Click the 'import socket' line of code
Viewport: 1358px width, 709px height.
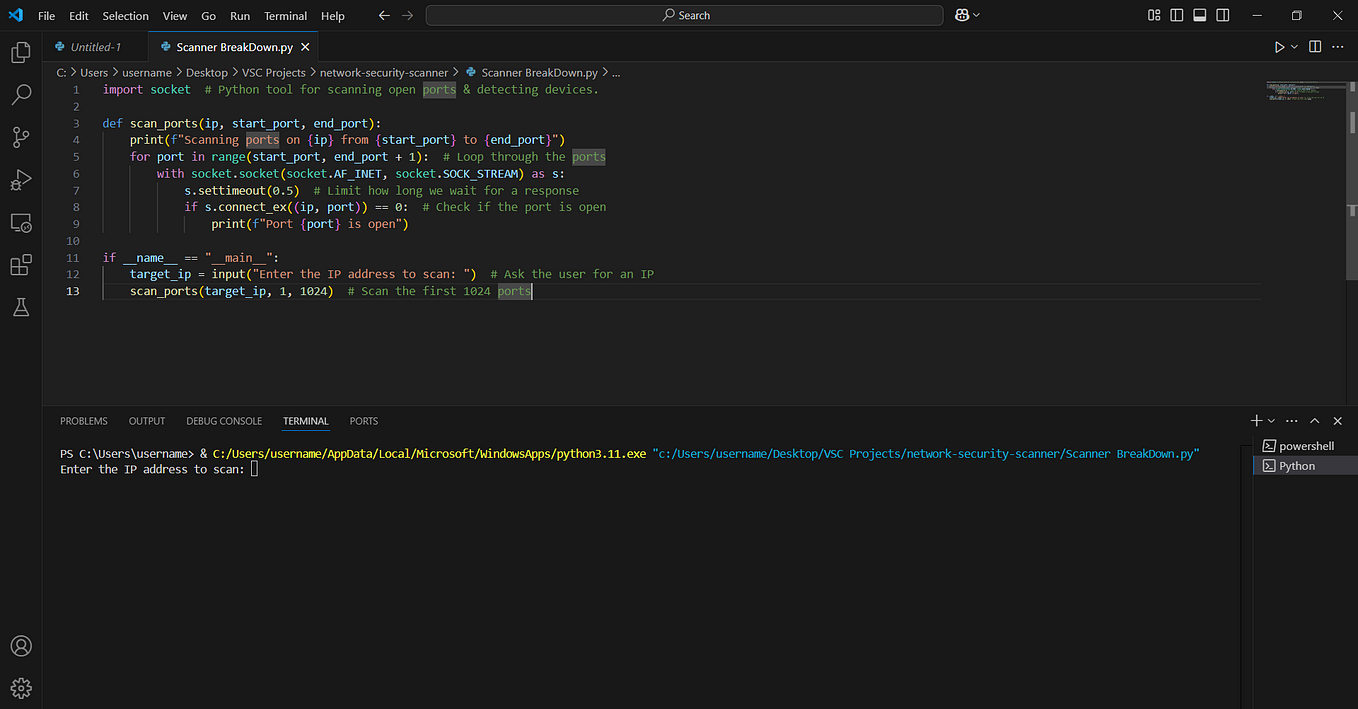pyautogui.click(x=146, y=89)
